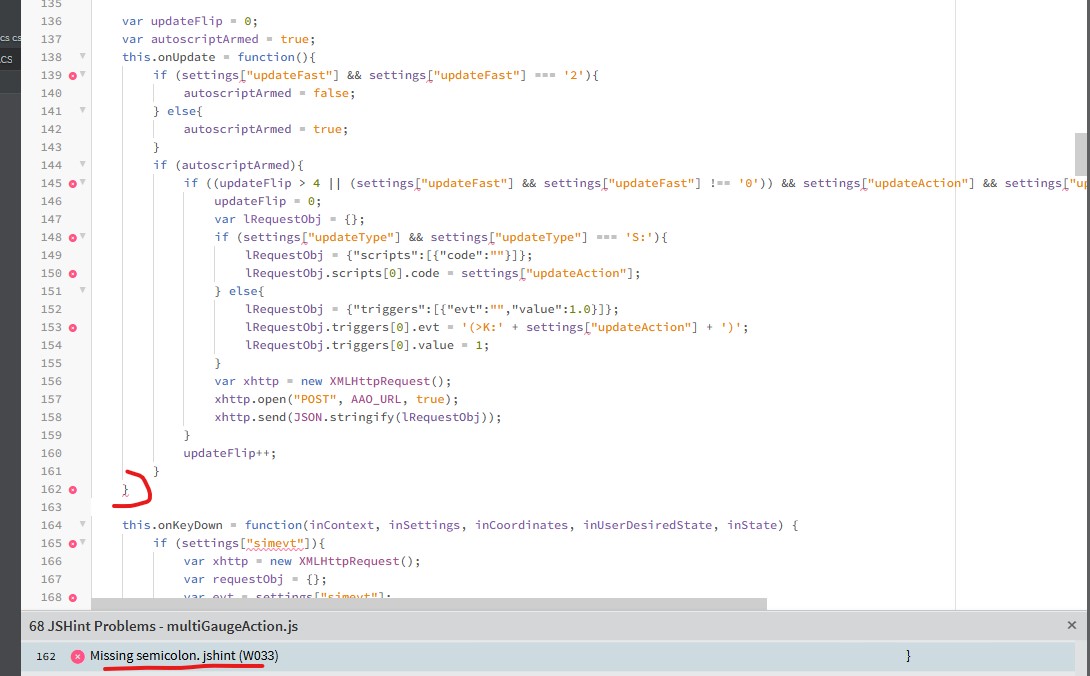This screenshot has width=1090, height=676.
Task: Click 'JSON.stringify' on line 158
Action: tap(344, 417)
